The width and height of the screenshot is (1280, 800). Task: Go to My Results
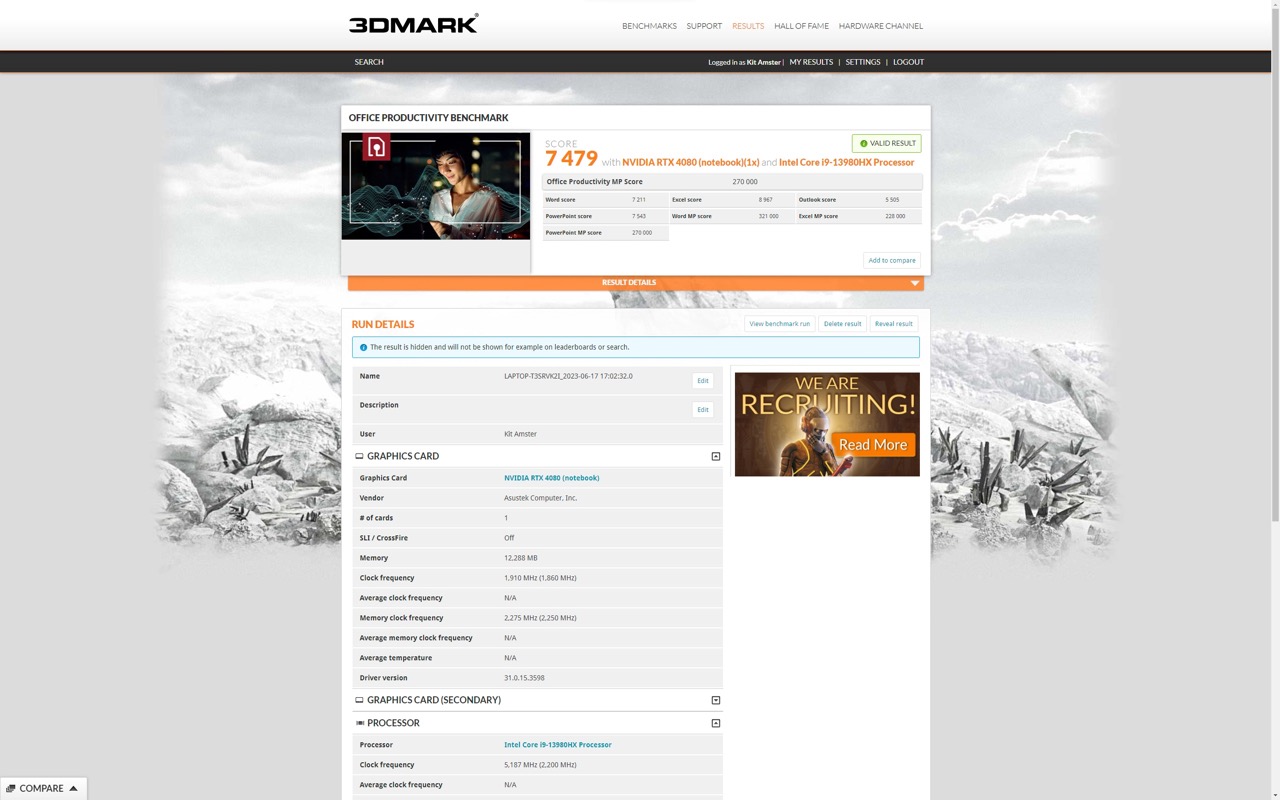(811, 62)
